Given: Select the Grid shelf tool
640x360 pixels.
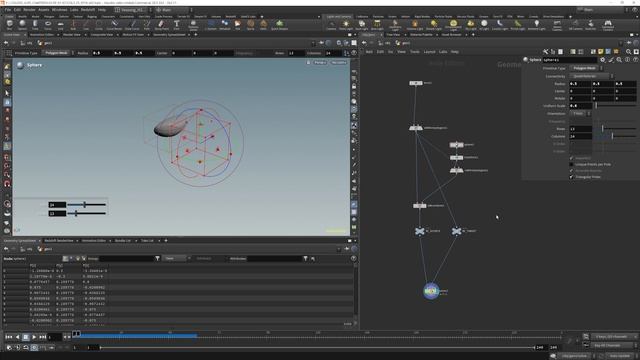Looking at the screenshot, I should (x=60, y=25).
